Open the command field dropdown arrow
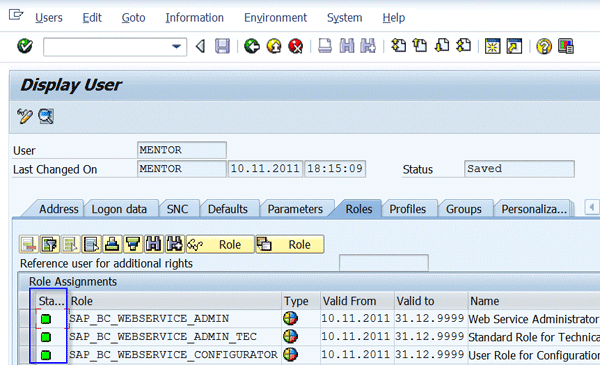This screenshot has height=365, width=600. click(176, 47)
